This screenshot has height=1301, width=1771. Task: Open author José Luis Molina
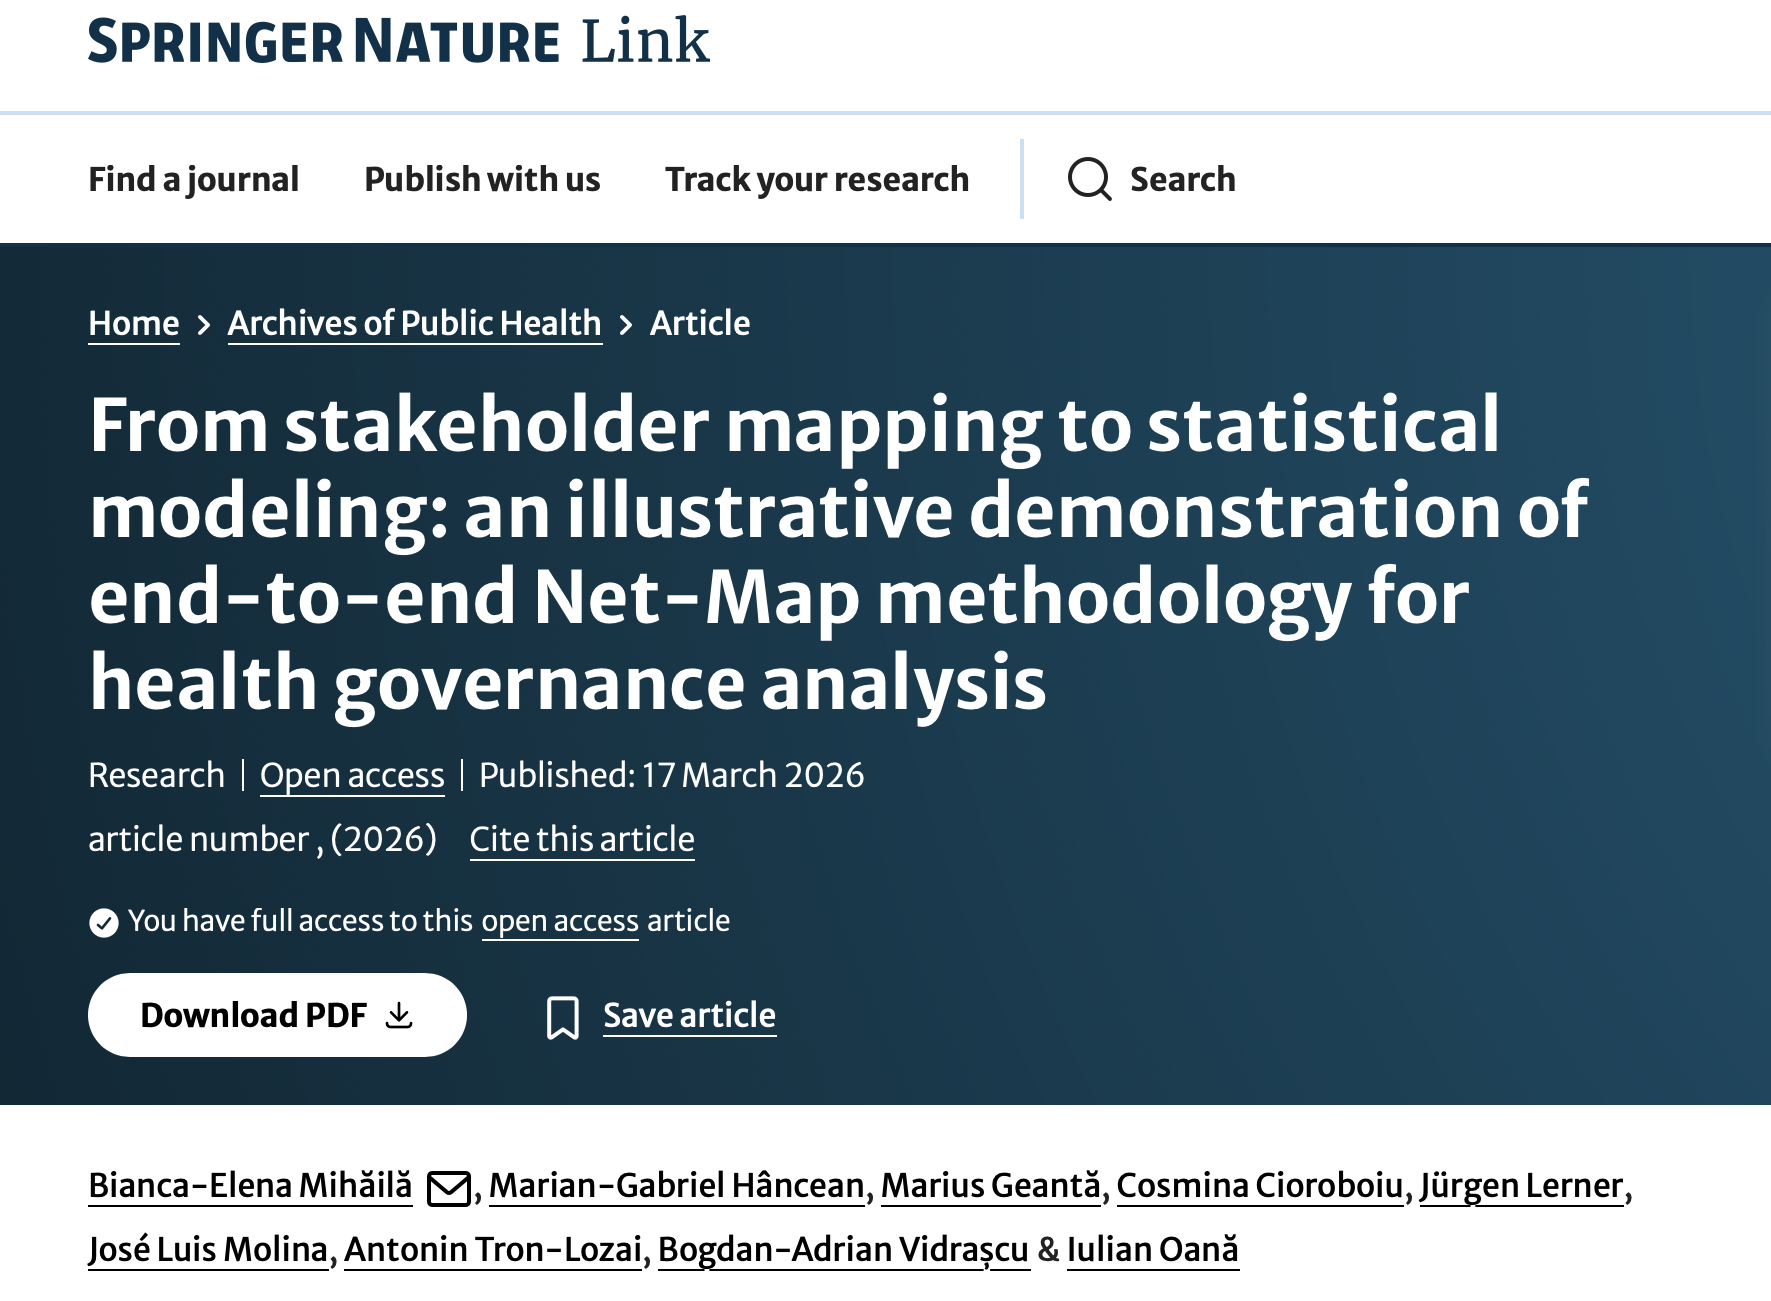click(x=208, y=1250)
